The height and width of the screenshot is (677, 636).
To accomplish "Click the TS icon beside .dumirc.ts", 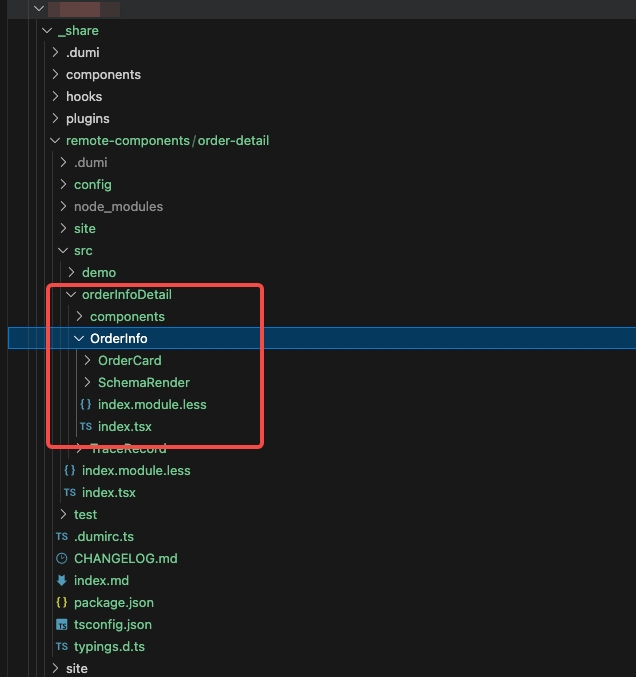I will click(62, 536).
